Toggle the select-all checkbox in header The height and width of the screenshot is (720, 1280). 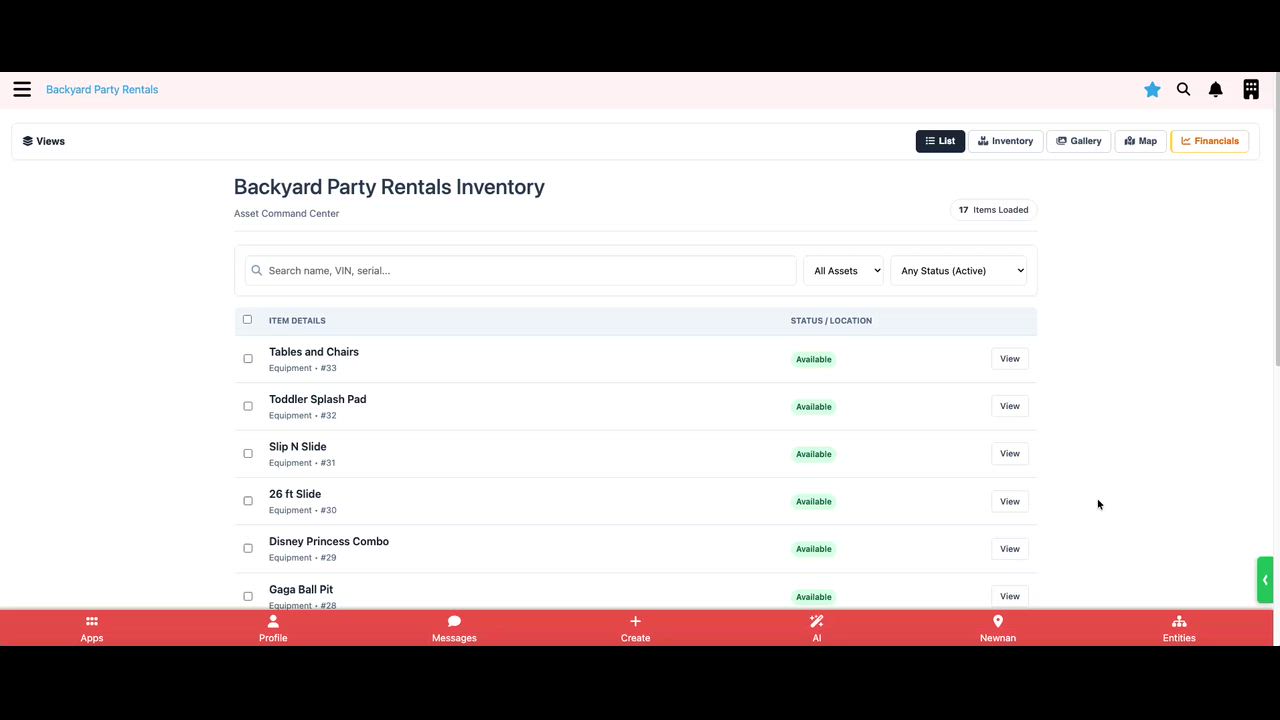point(247,320)
